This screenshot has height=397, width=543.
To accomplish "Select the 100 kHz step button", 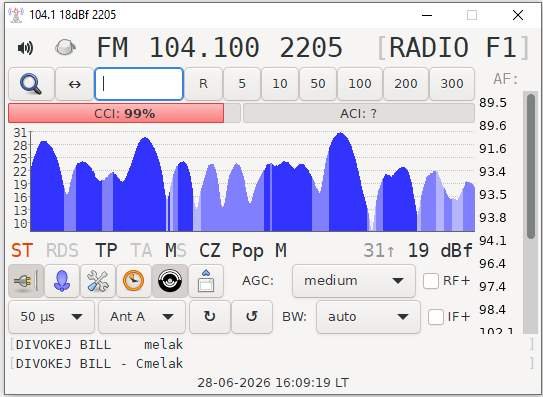I will 360,84.
